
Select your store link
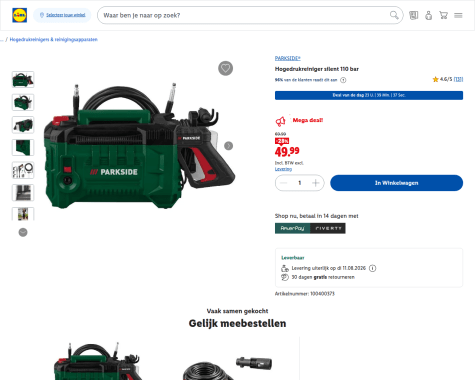pyautogui.click(x=66, y=15)
